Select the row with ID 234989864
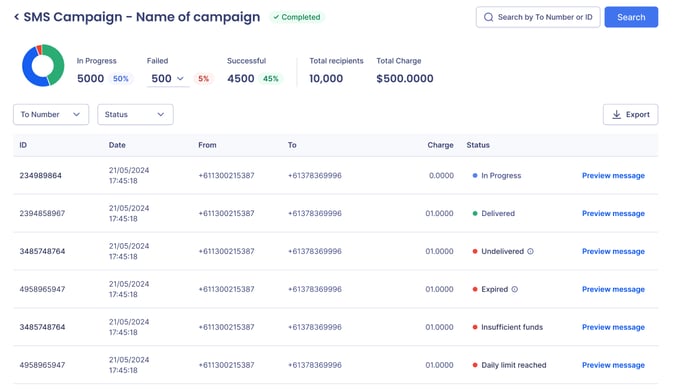688x390 pixels. [336, 175]
